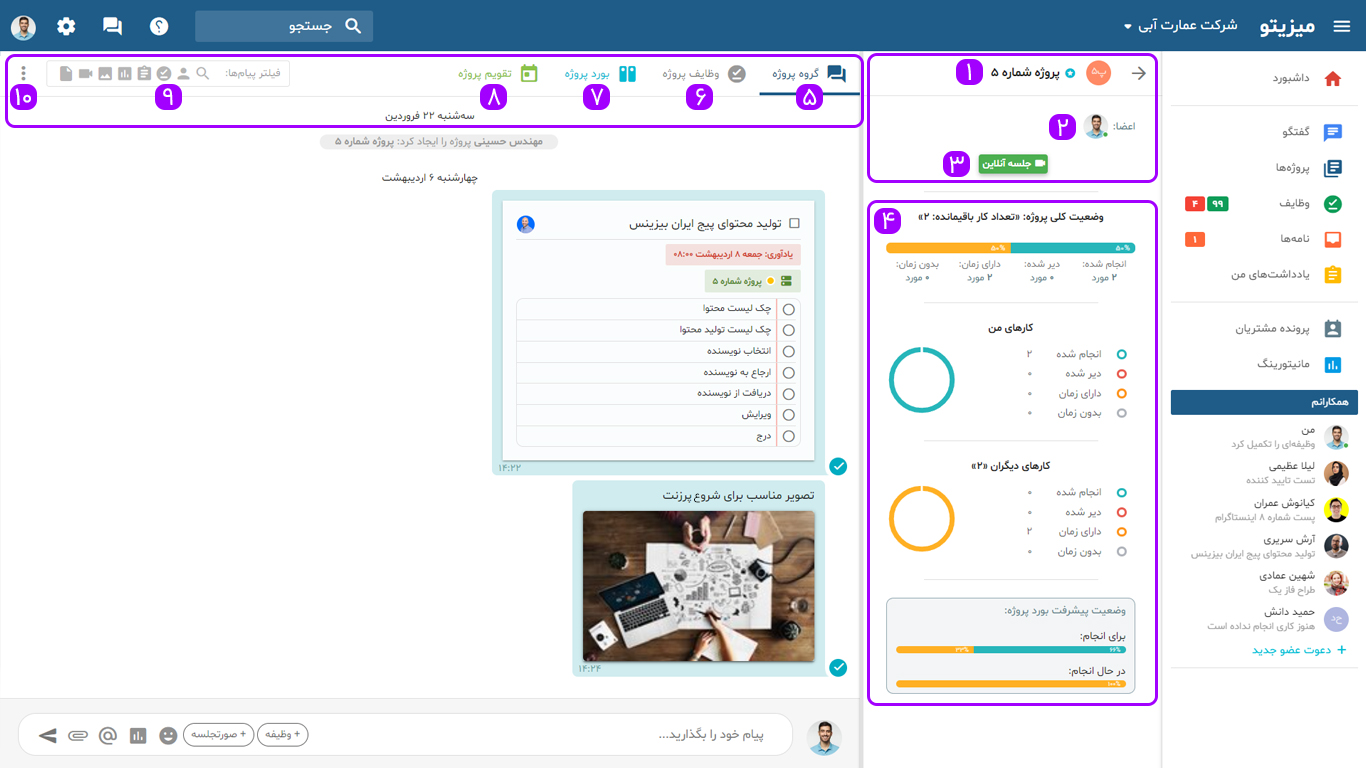The image size is (1366, 768).
Task: Open the help question mark icon
Action: coord(159,26)
